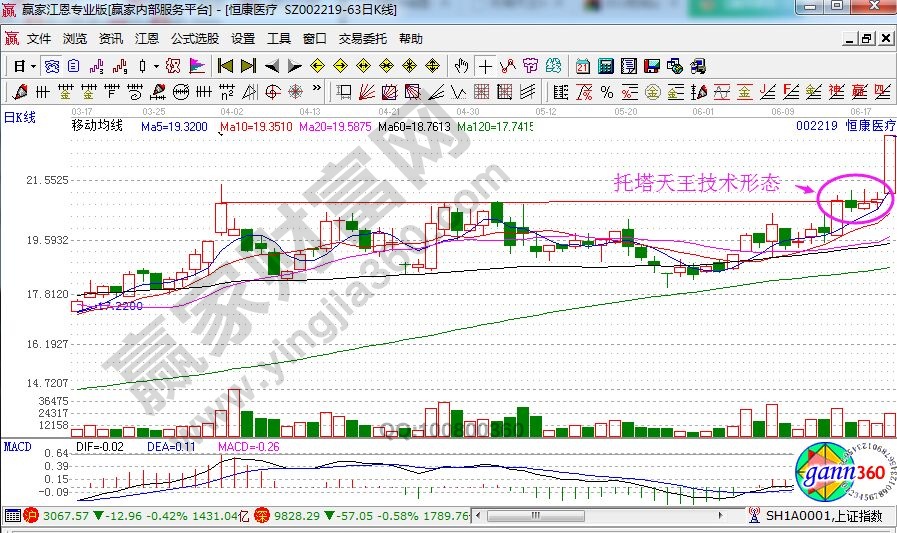Screen dimensions: 897x533
Task: Click the red zigzag line tool icon
Action: (x=507, y=66)
